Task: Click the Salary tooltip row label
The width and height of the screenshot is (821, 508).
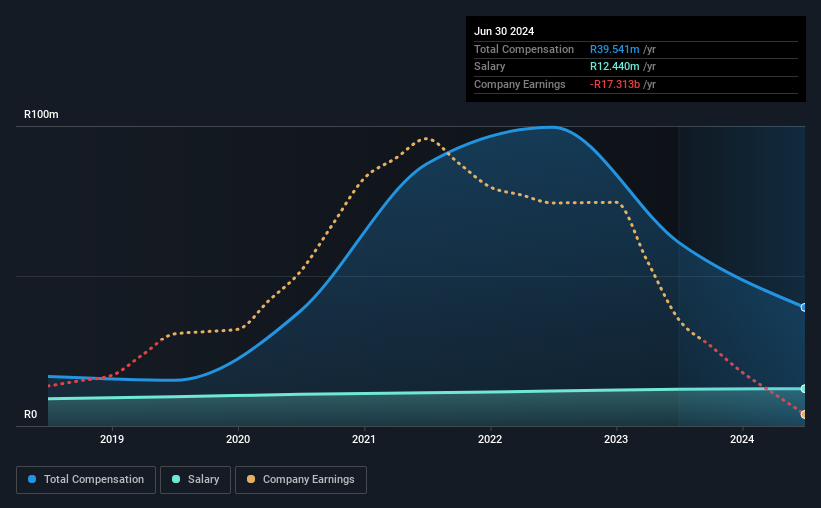Action: point(490,67)
